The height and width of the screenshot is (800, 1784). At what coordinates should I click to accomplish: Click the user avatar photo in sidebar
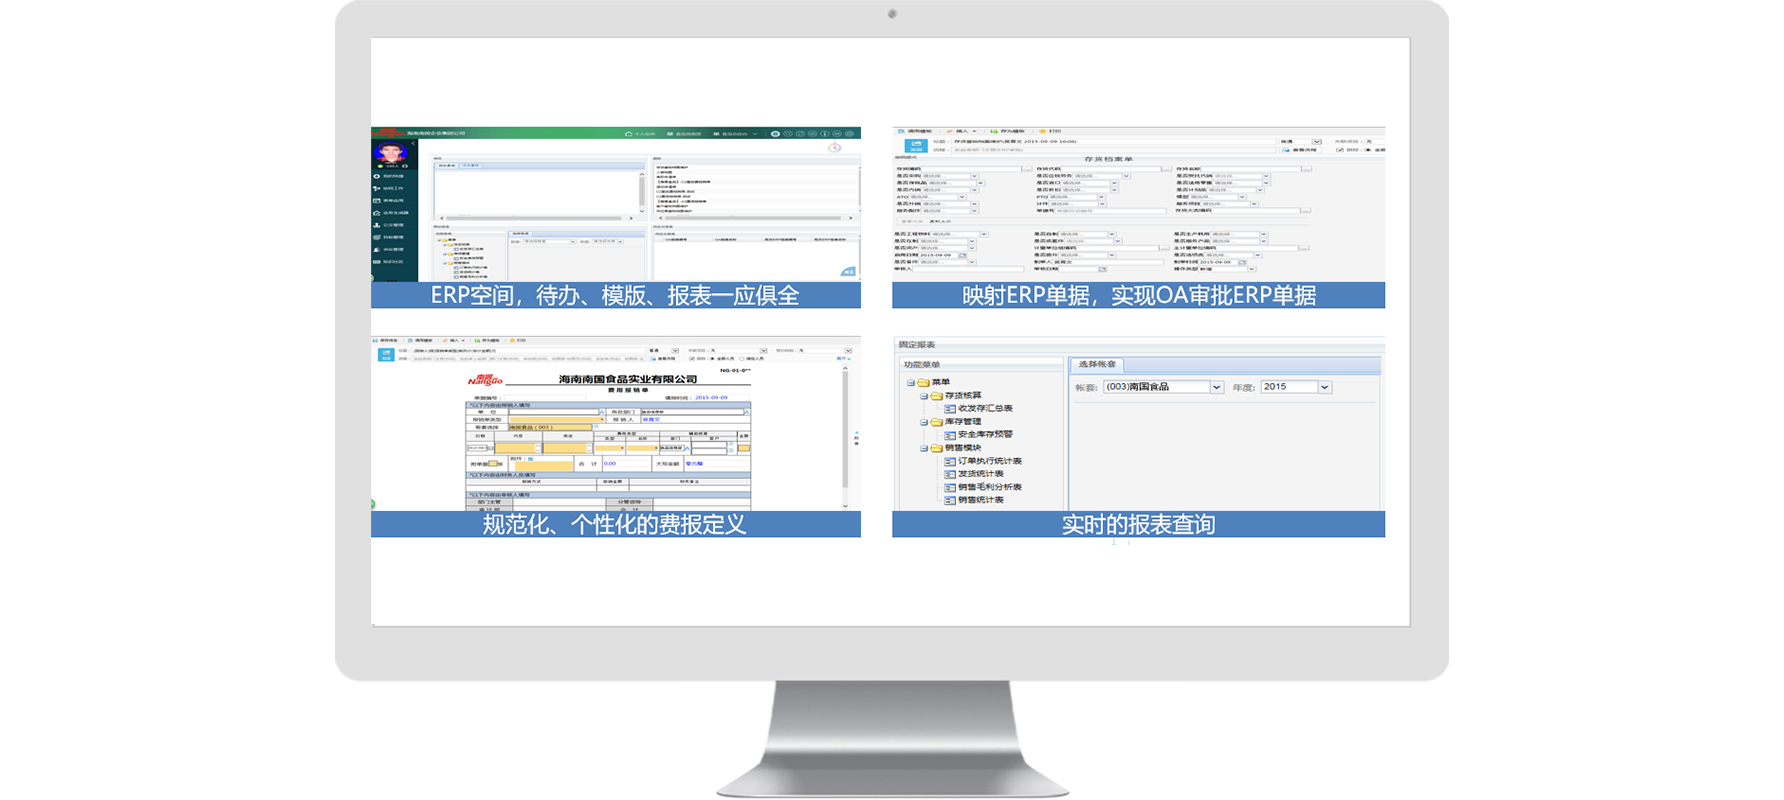coord(391,153)
